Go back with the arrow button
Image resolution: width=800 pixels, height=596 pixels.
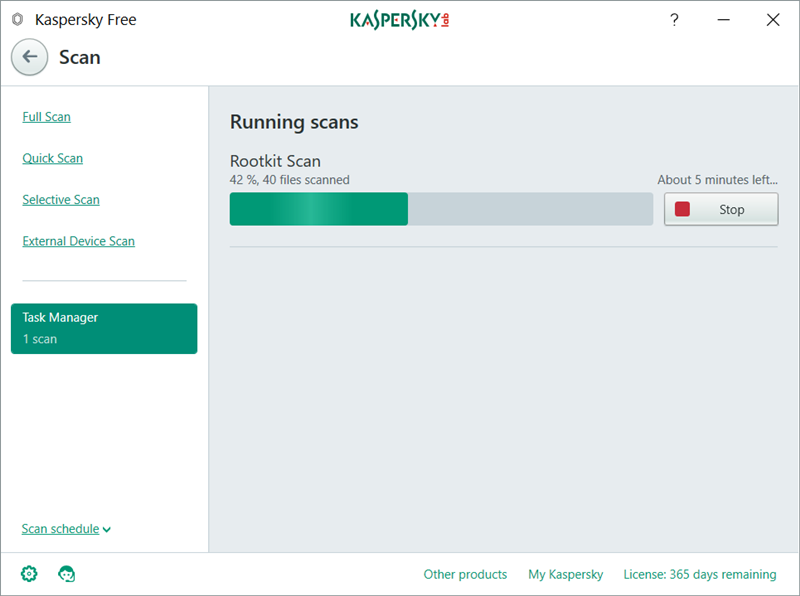tap(30, 57)
